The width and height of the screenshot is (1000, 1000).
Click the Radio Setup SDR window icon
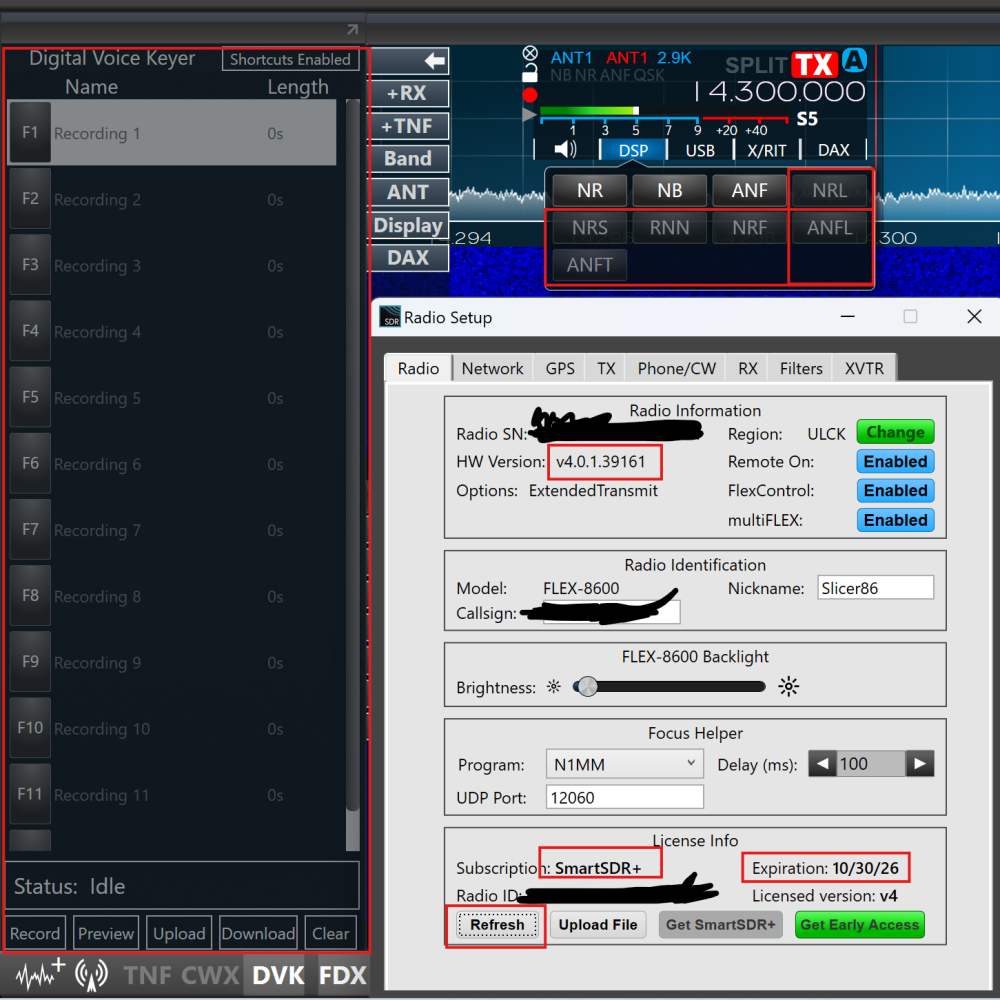tap(390, 316)
